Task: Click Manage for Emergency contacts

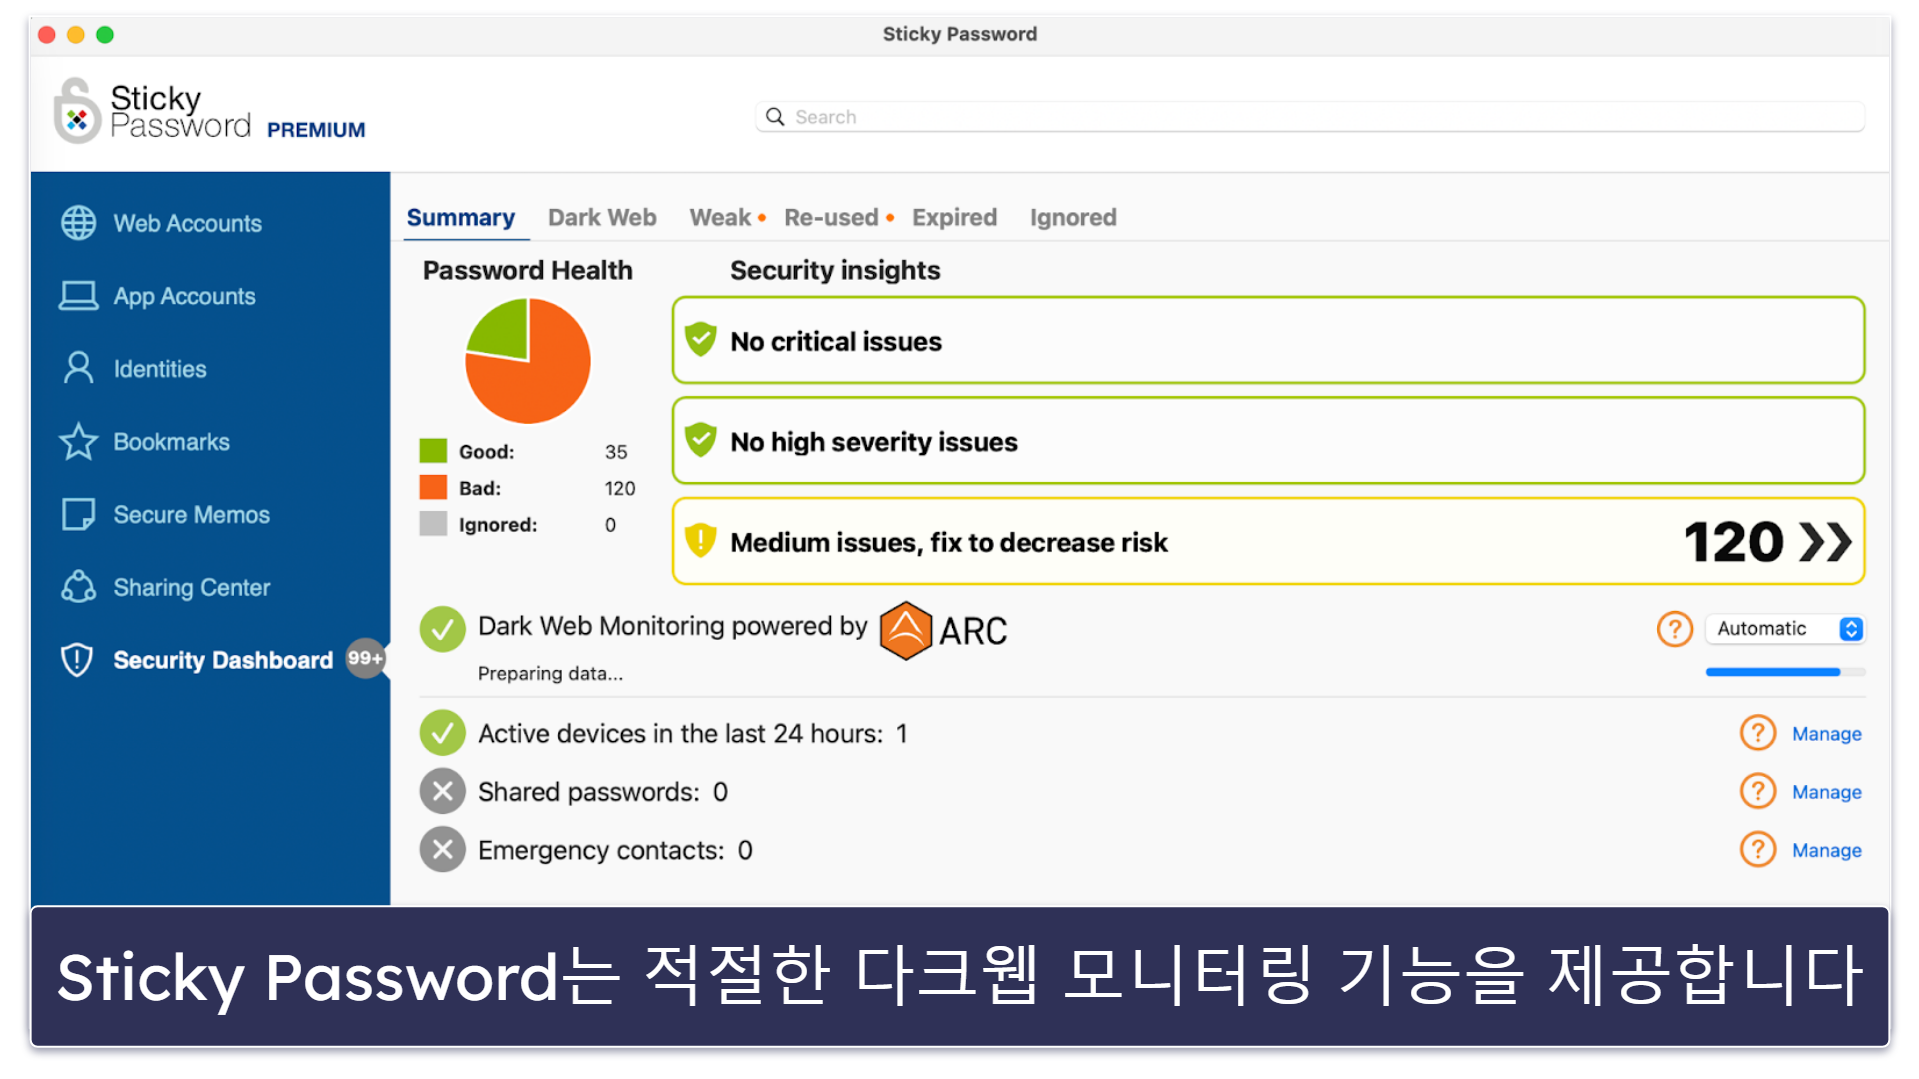Action: pyautogui.click(x=1826, y=850)
